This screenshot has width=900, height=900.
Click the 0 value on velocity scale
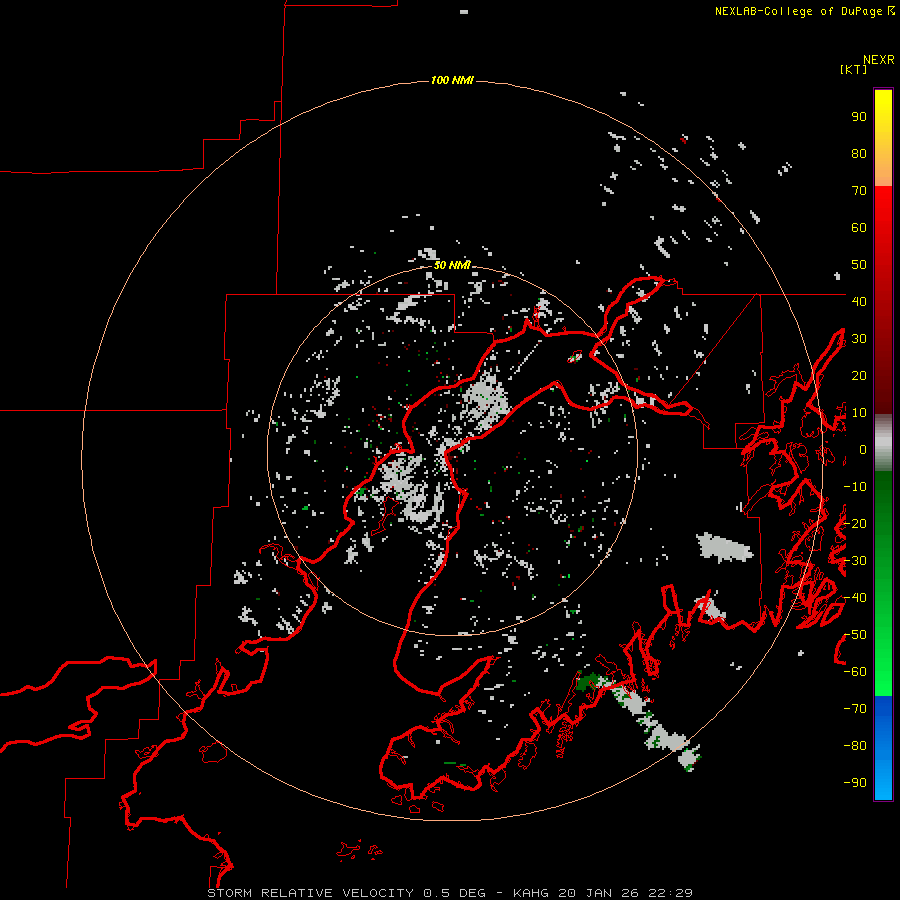tap(863, 450)
